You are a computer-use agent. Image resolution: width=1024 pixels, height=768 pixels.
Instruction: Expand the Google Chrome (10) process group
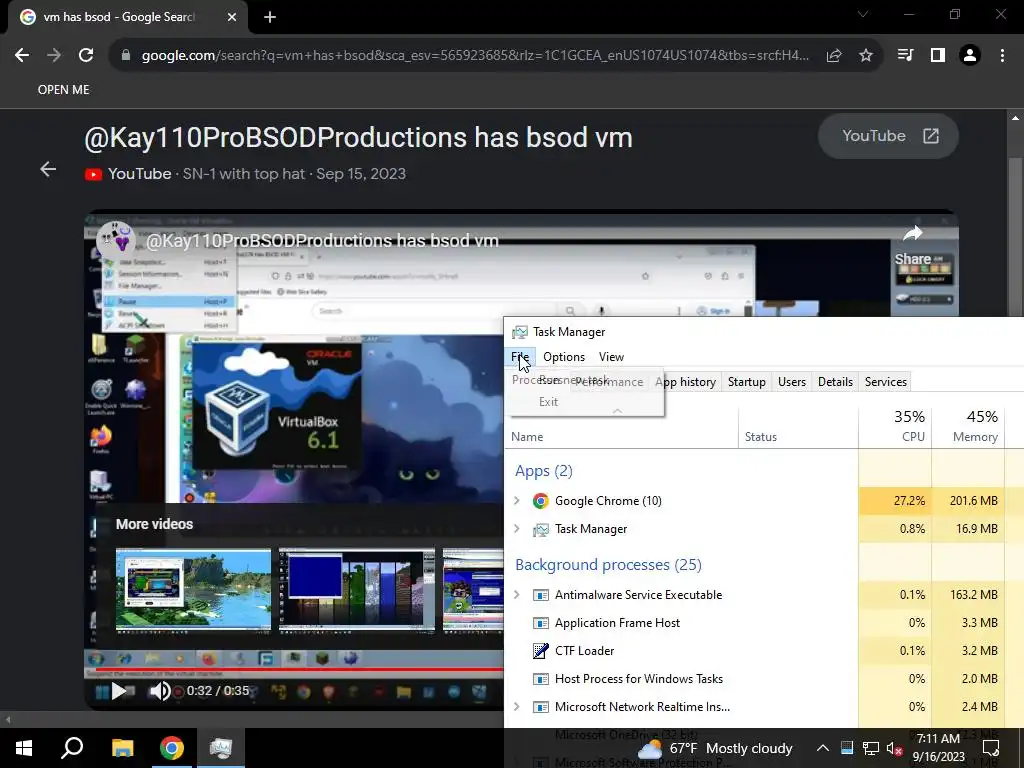517,500
